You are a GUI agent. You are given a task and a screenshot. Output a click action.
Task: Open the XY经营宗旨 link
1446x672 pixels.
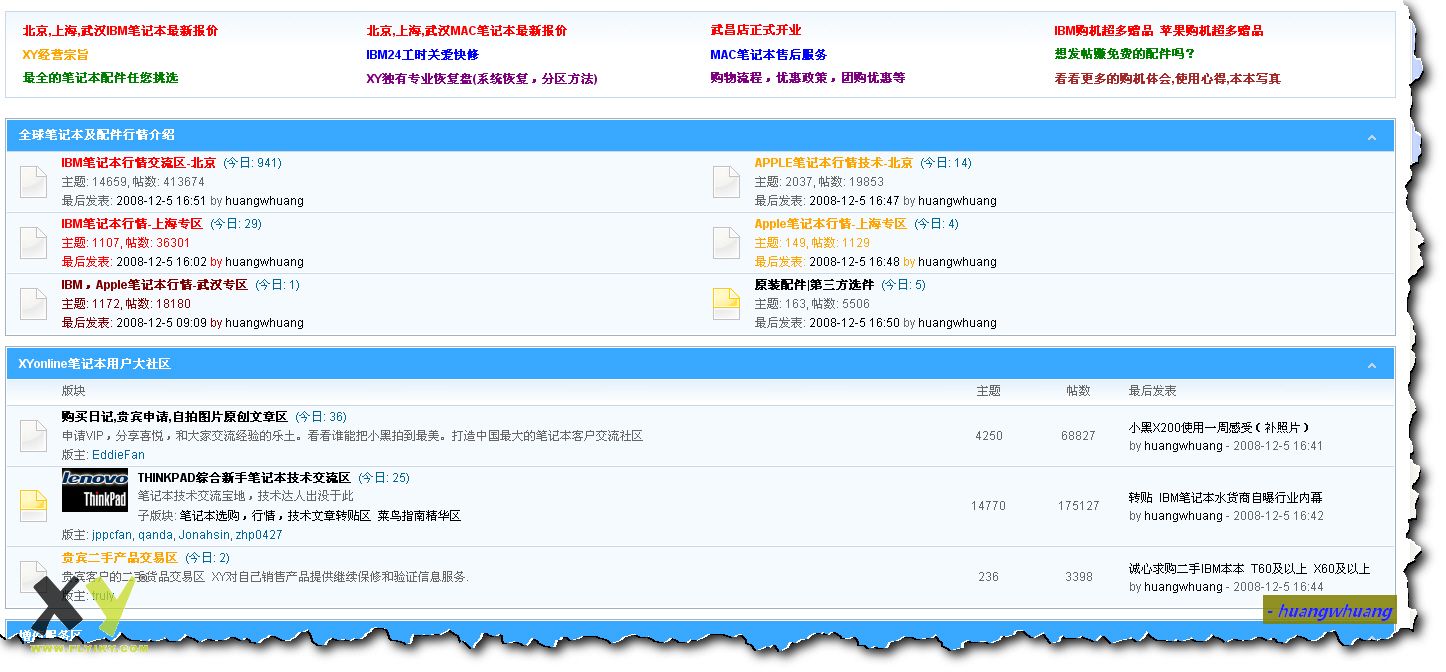55,55
